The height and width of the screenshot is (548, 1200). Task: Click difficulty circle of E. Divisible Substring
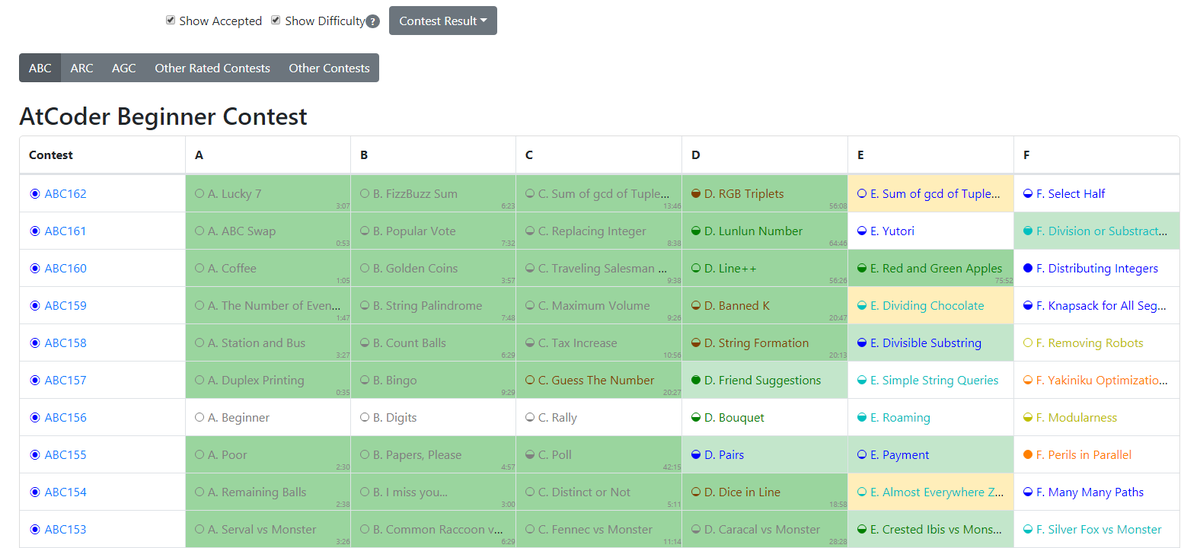[862, 343]
